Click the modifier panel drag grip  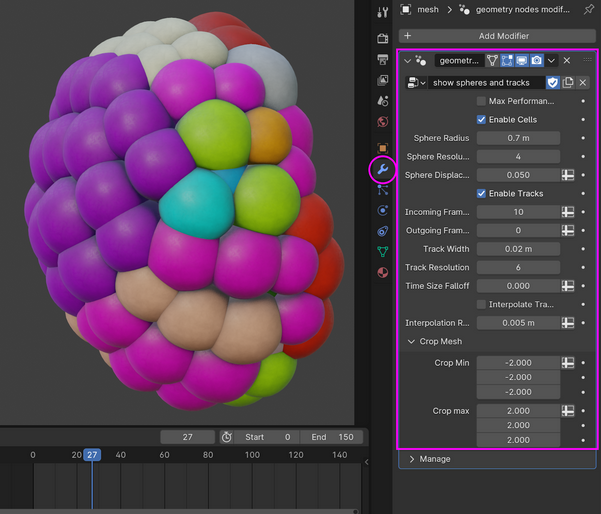pos(587,60)
